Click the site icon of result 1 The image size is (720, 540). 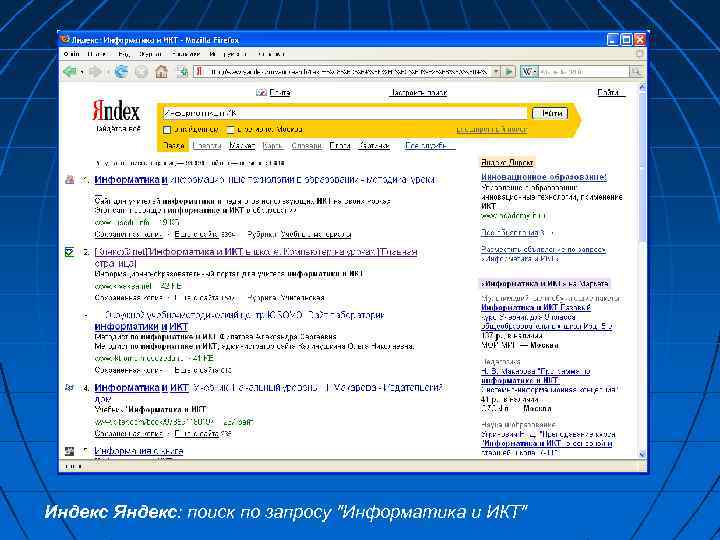point(69,180)
